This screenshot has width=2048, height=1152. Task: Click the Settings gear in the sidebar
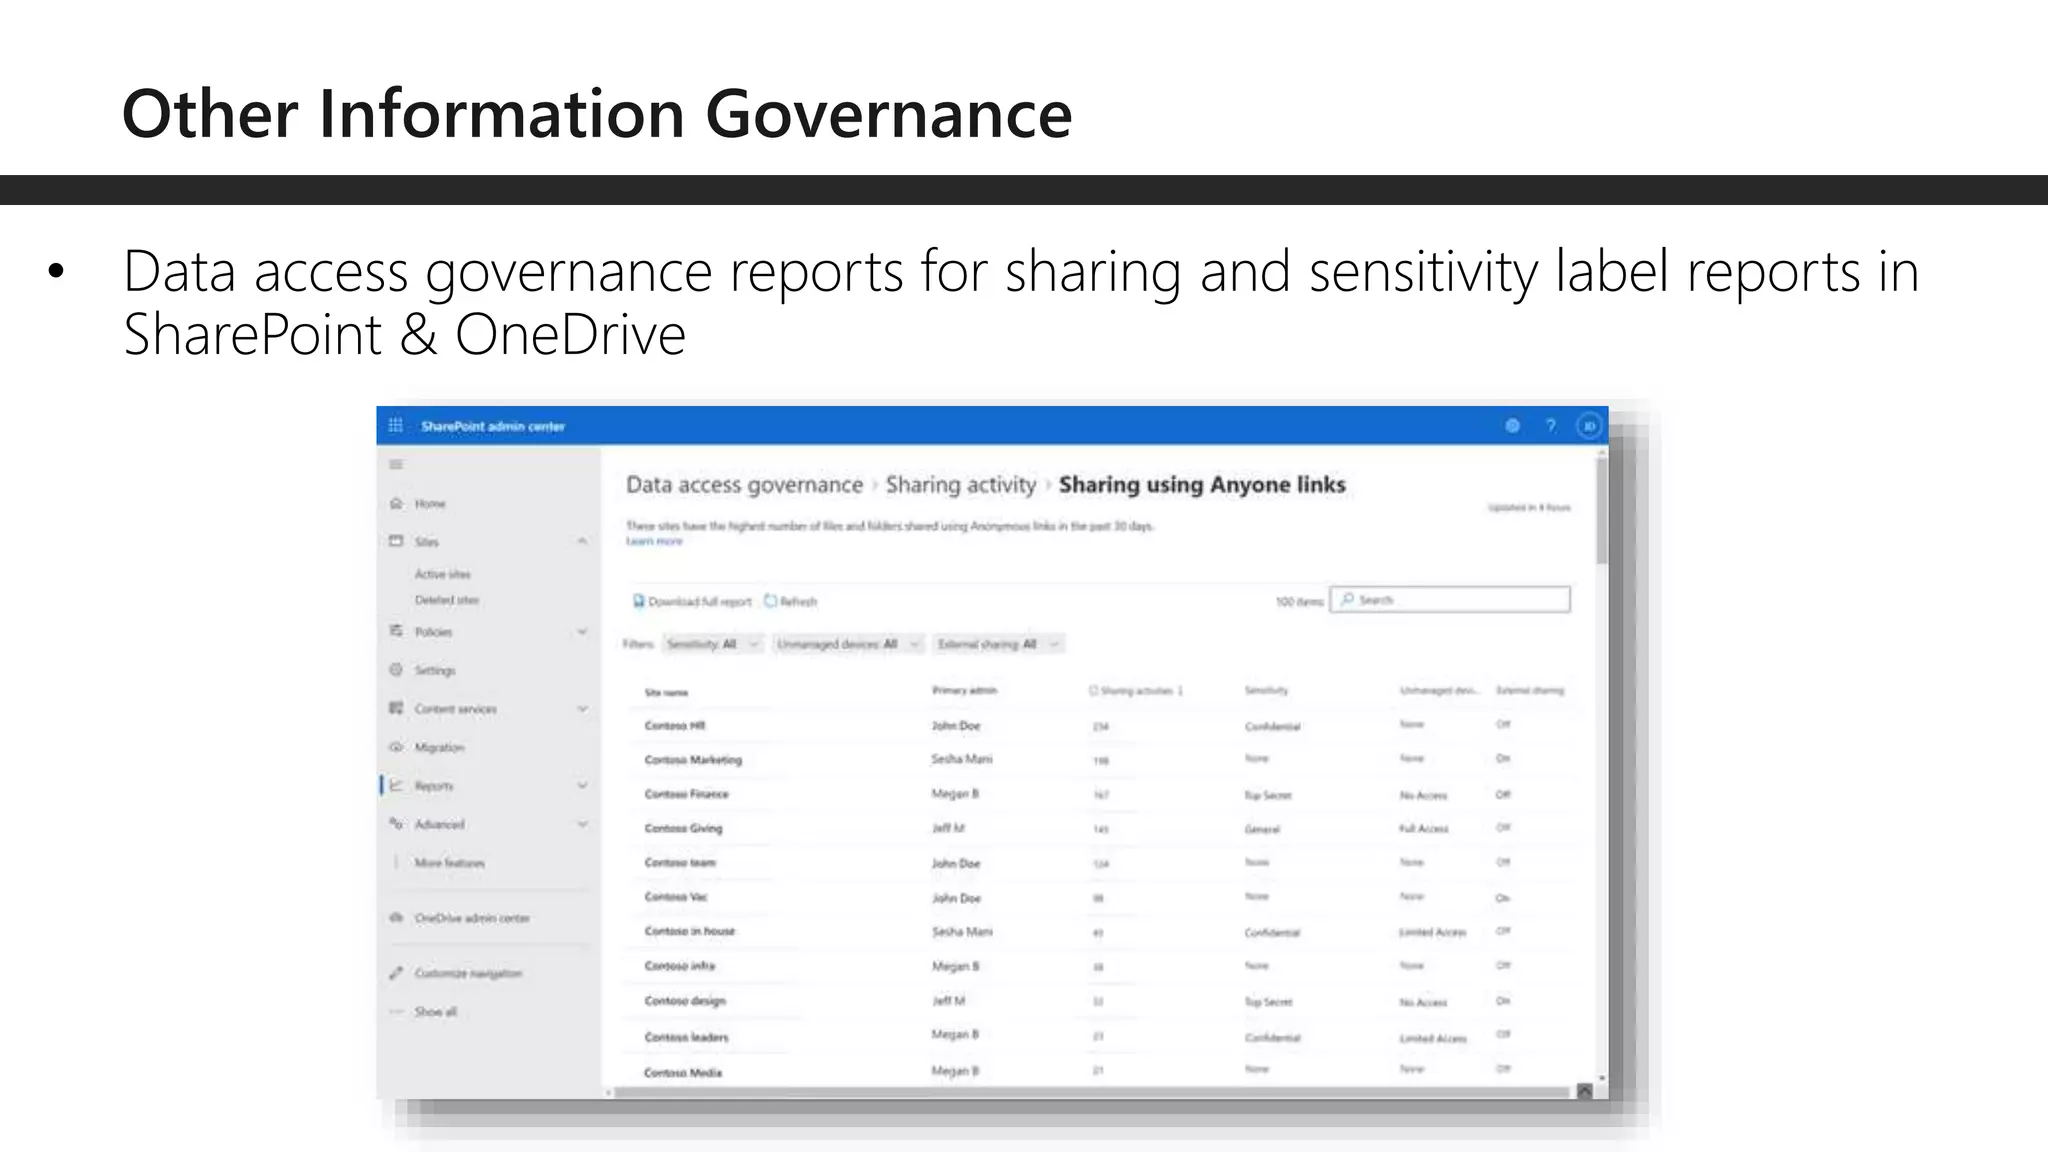click(x=396, y=669)
